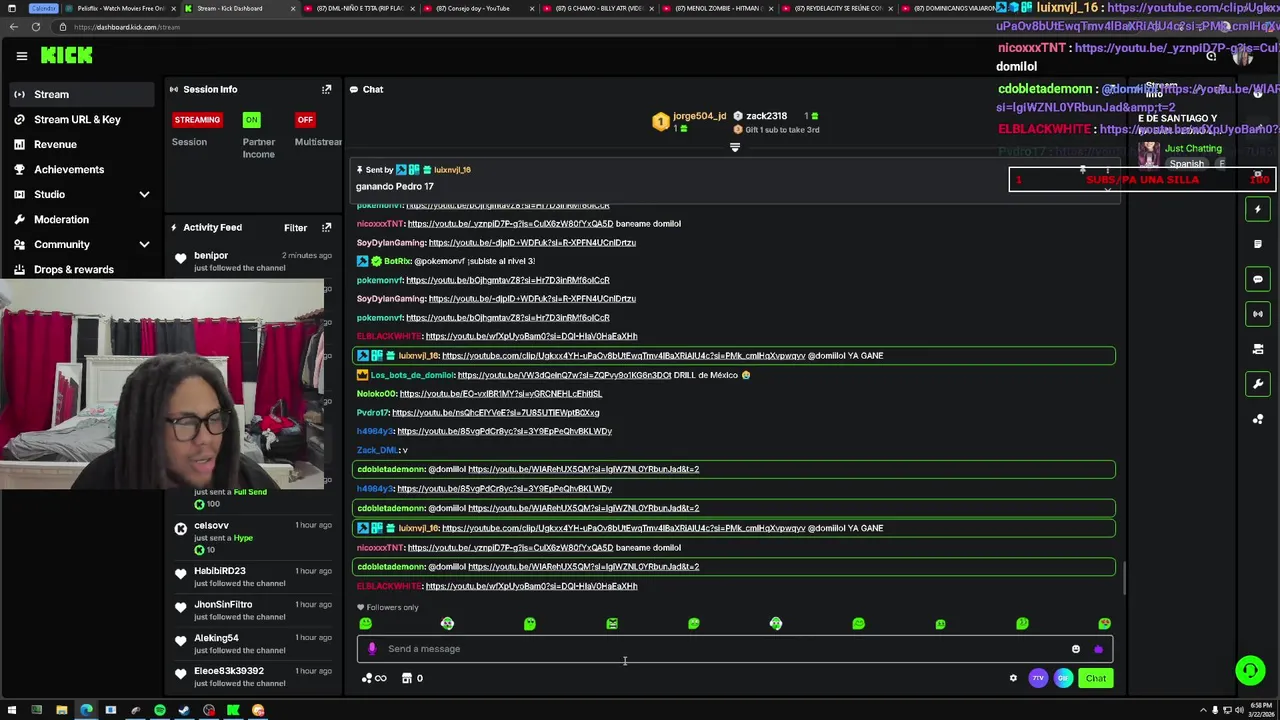Pop out the Activity Feed panel

tap(326, 228)
